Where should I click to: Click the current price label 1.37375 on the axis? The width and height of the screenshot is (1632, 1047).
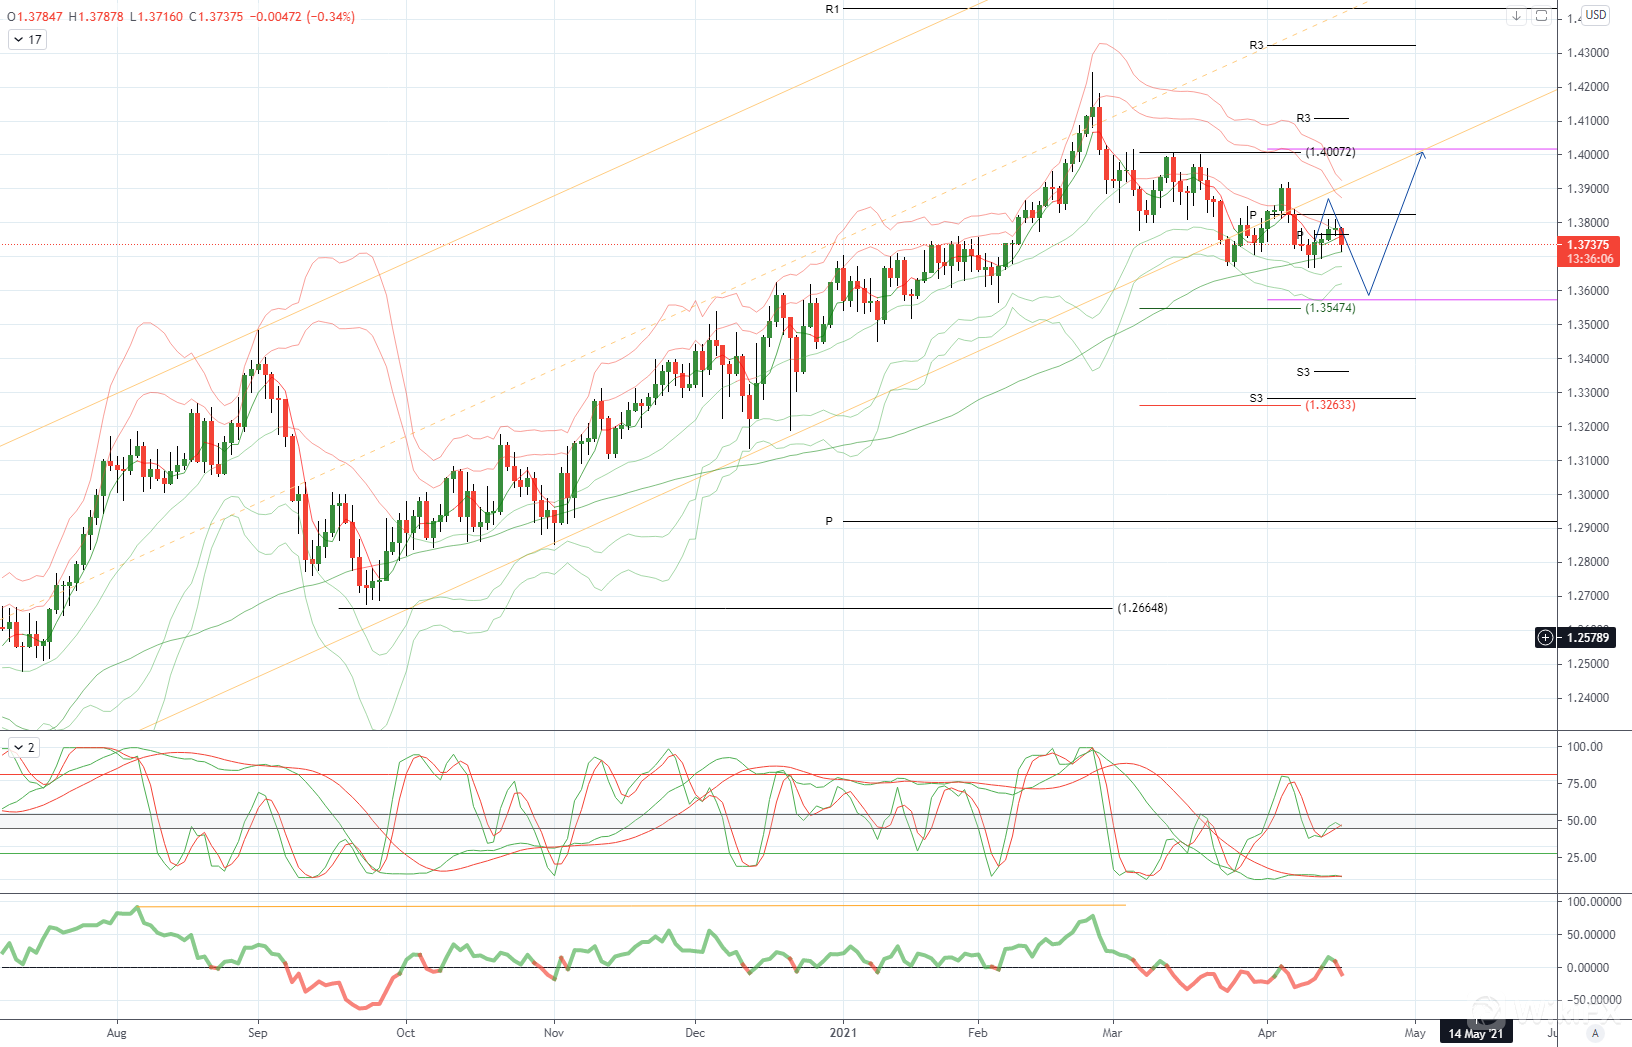[1587, 245]
